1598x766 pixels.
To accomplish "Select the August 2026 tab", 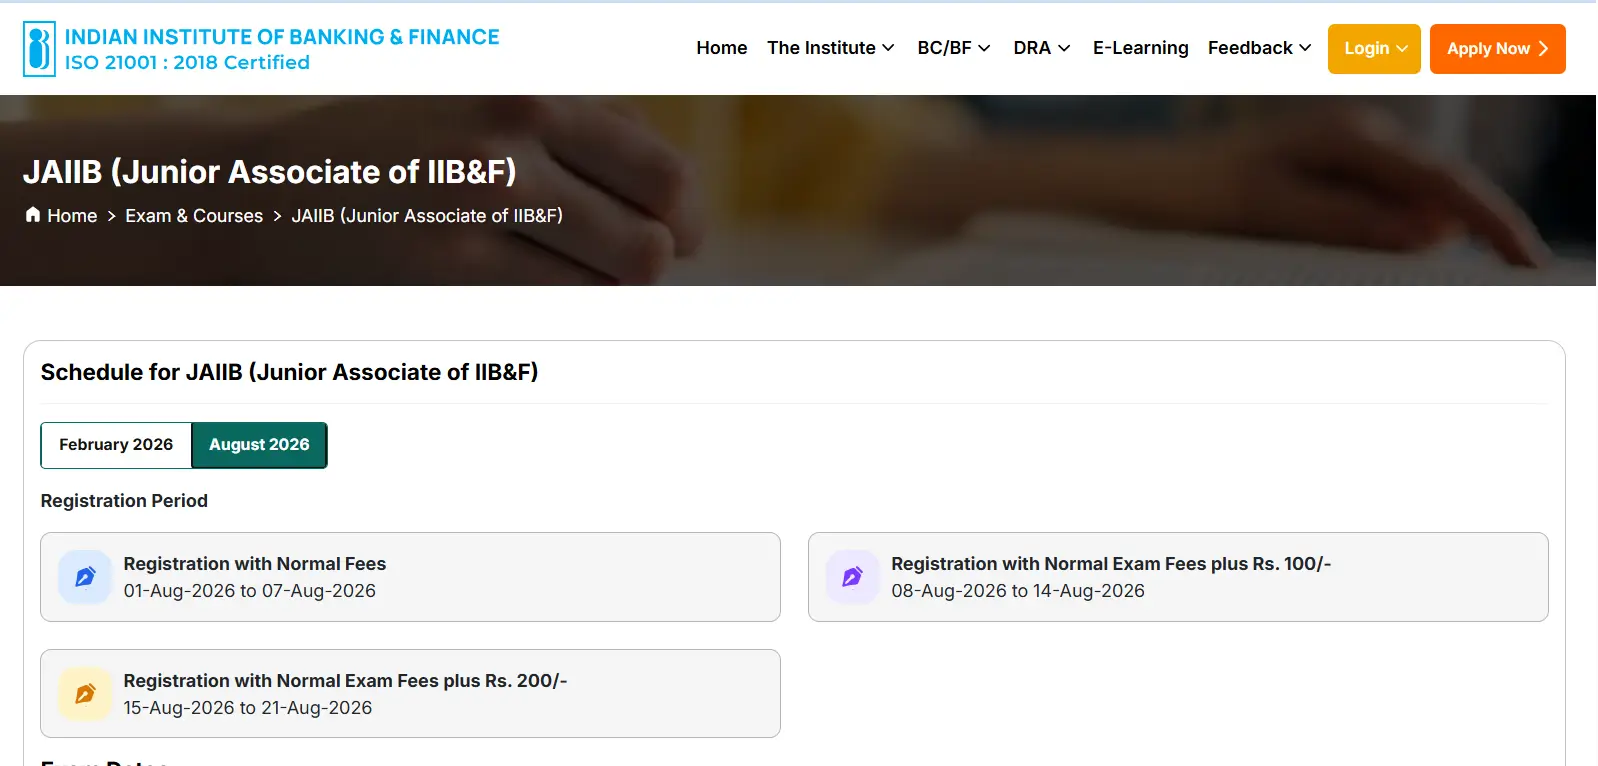I will [259, 445].
